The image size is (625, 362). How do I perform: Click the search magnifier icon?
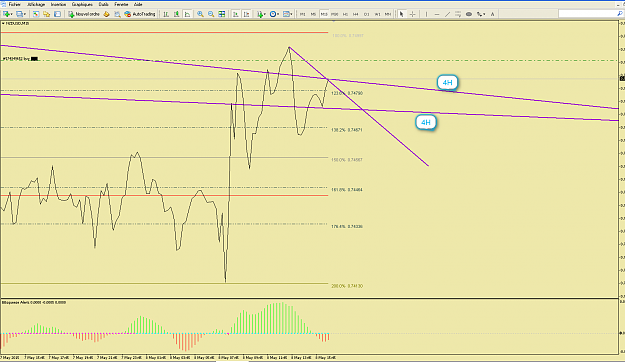pyautogui.click(x=620, y=14)
